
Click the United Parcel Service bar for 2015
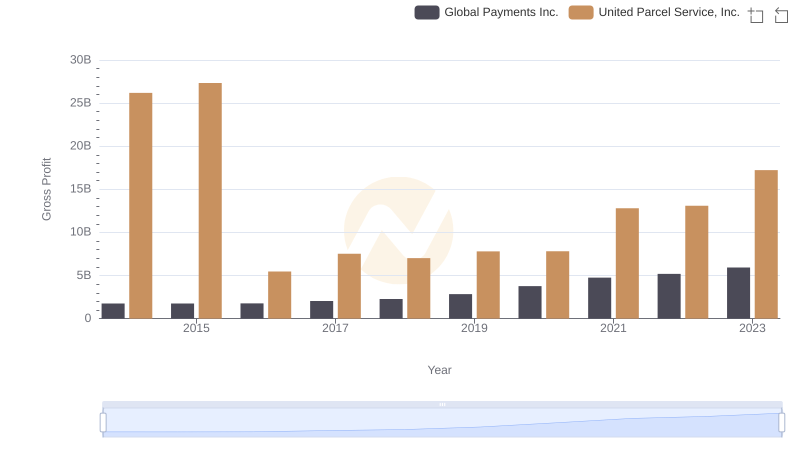pyautogui.click(x=210, y=200)
